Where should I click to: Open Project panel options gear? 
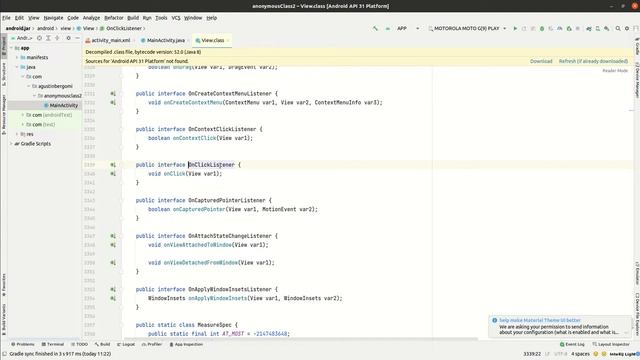(68, 38)
